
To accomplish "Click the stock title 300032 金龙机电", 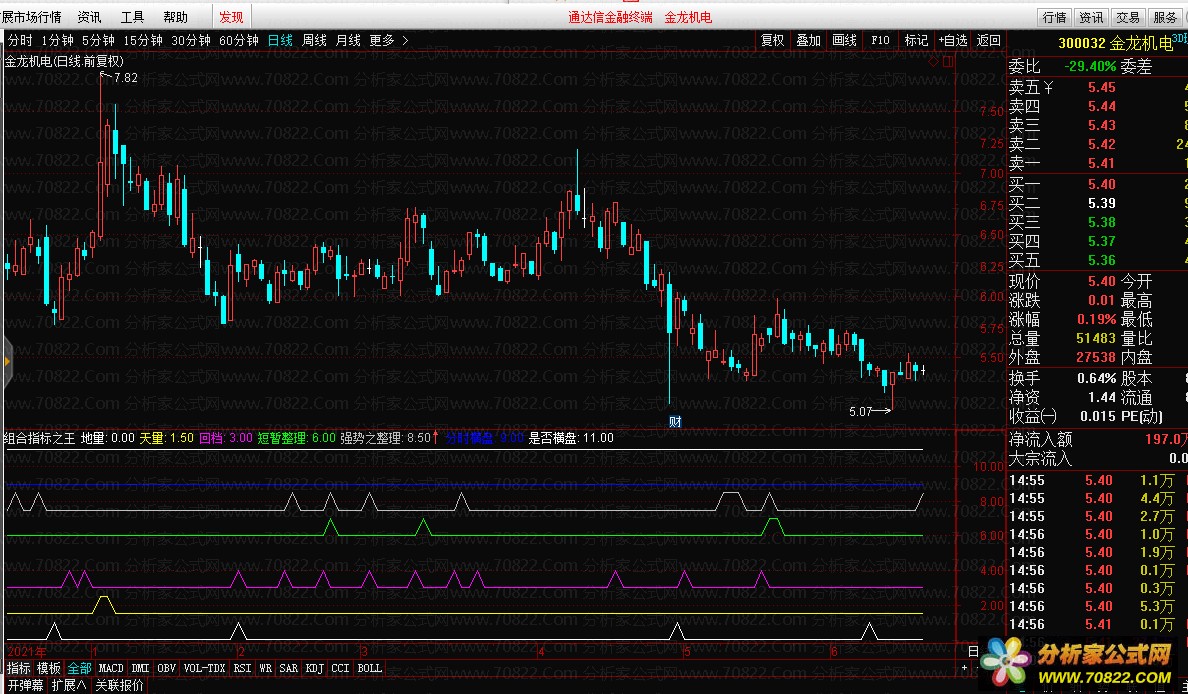I will (x=1115, y=43).
